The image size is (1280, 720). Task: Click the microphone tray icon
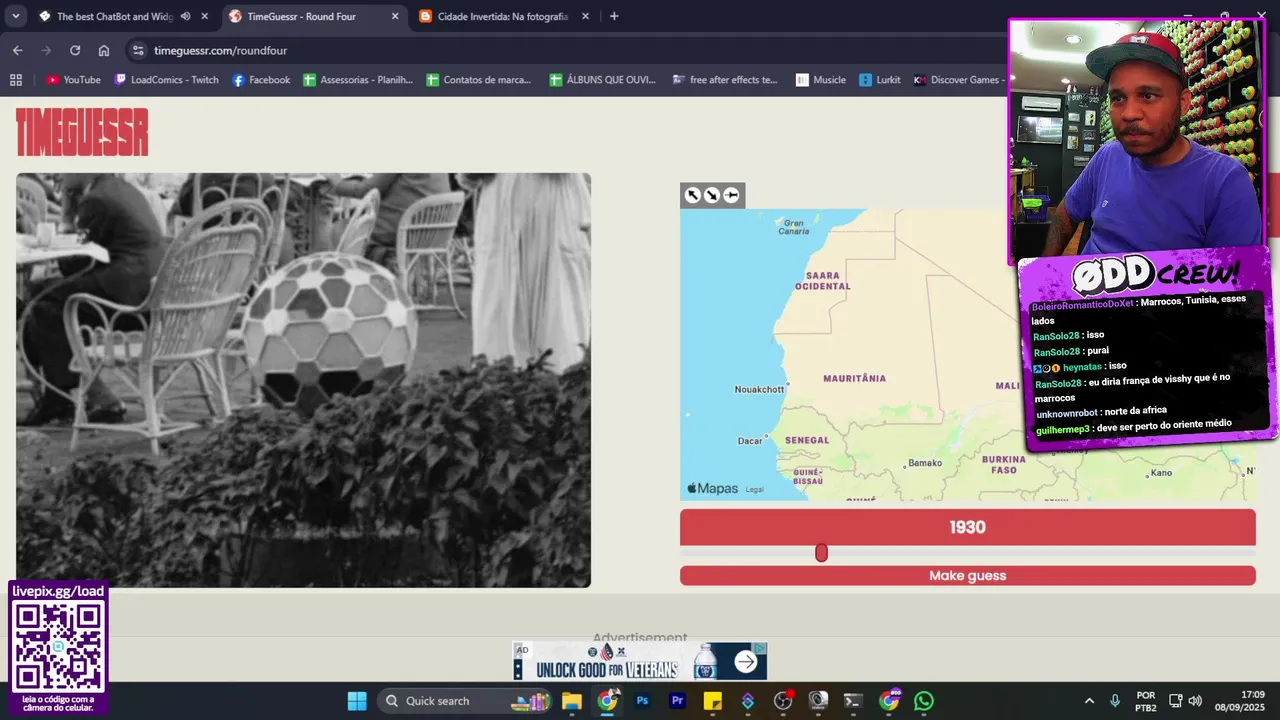pyautogui.click(x=1115, y=701)
